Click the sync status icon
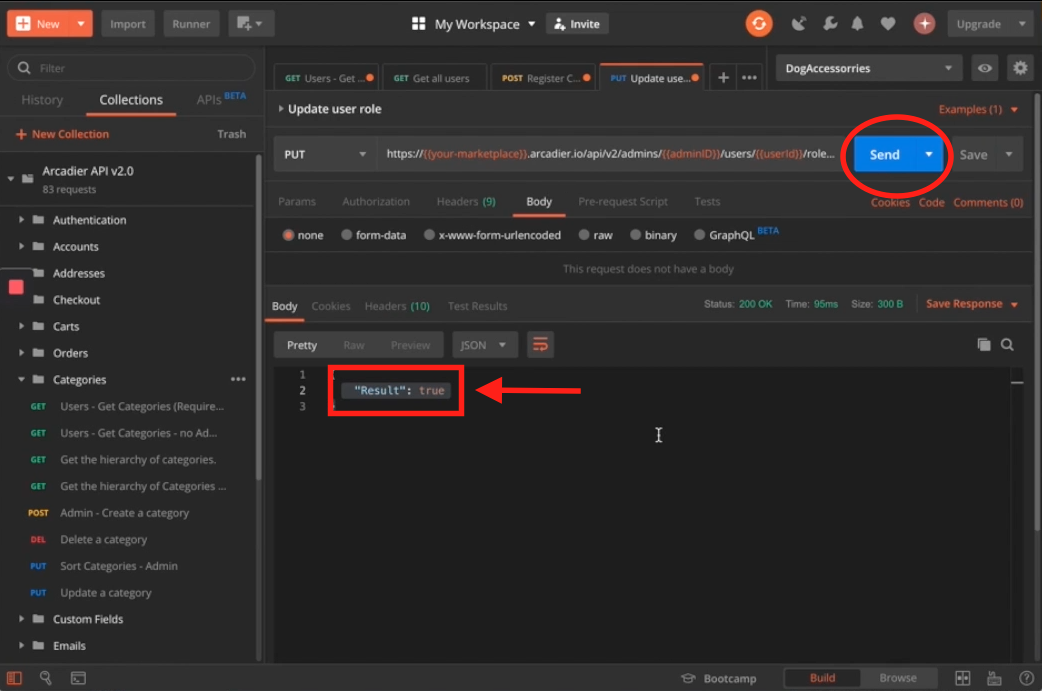The height and width of the screenshot is (691, 1042). point(758,24)
